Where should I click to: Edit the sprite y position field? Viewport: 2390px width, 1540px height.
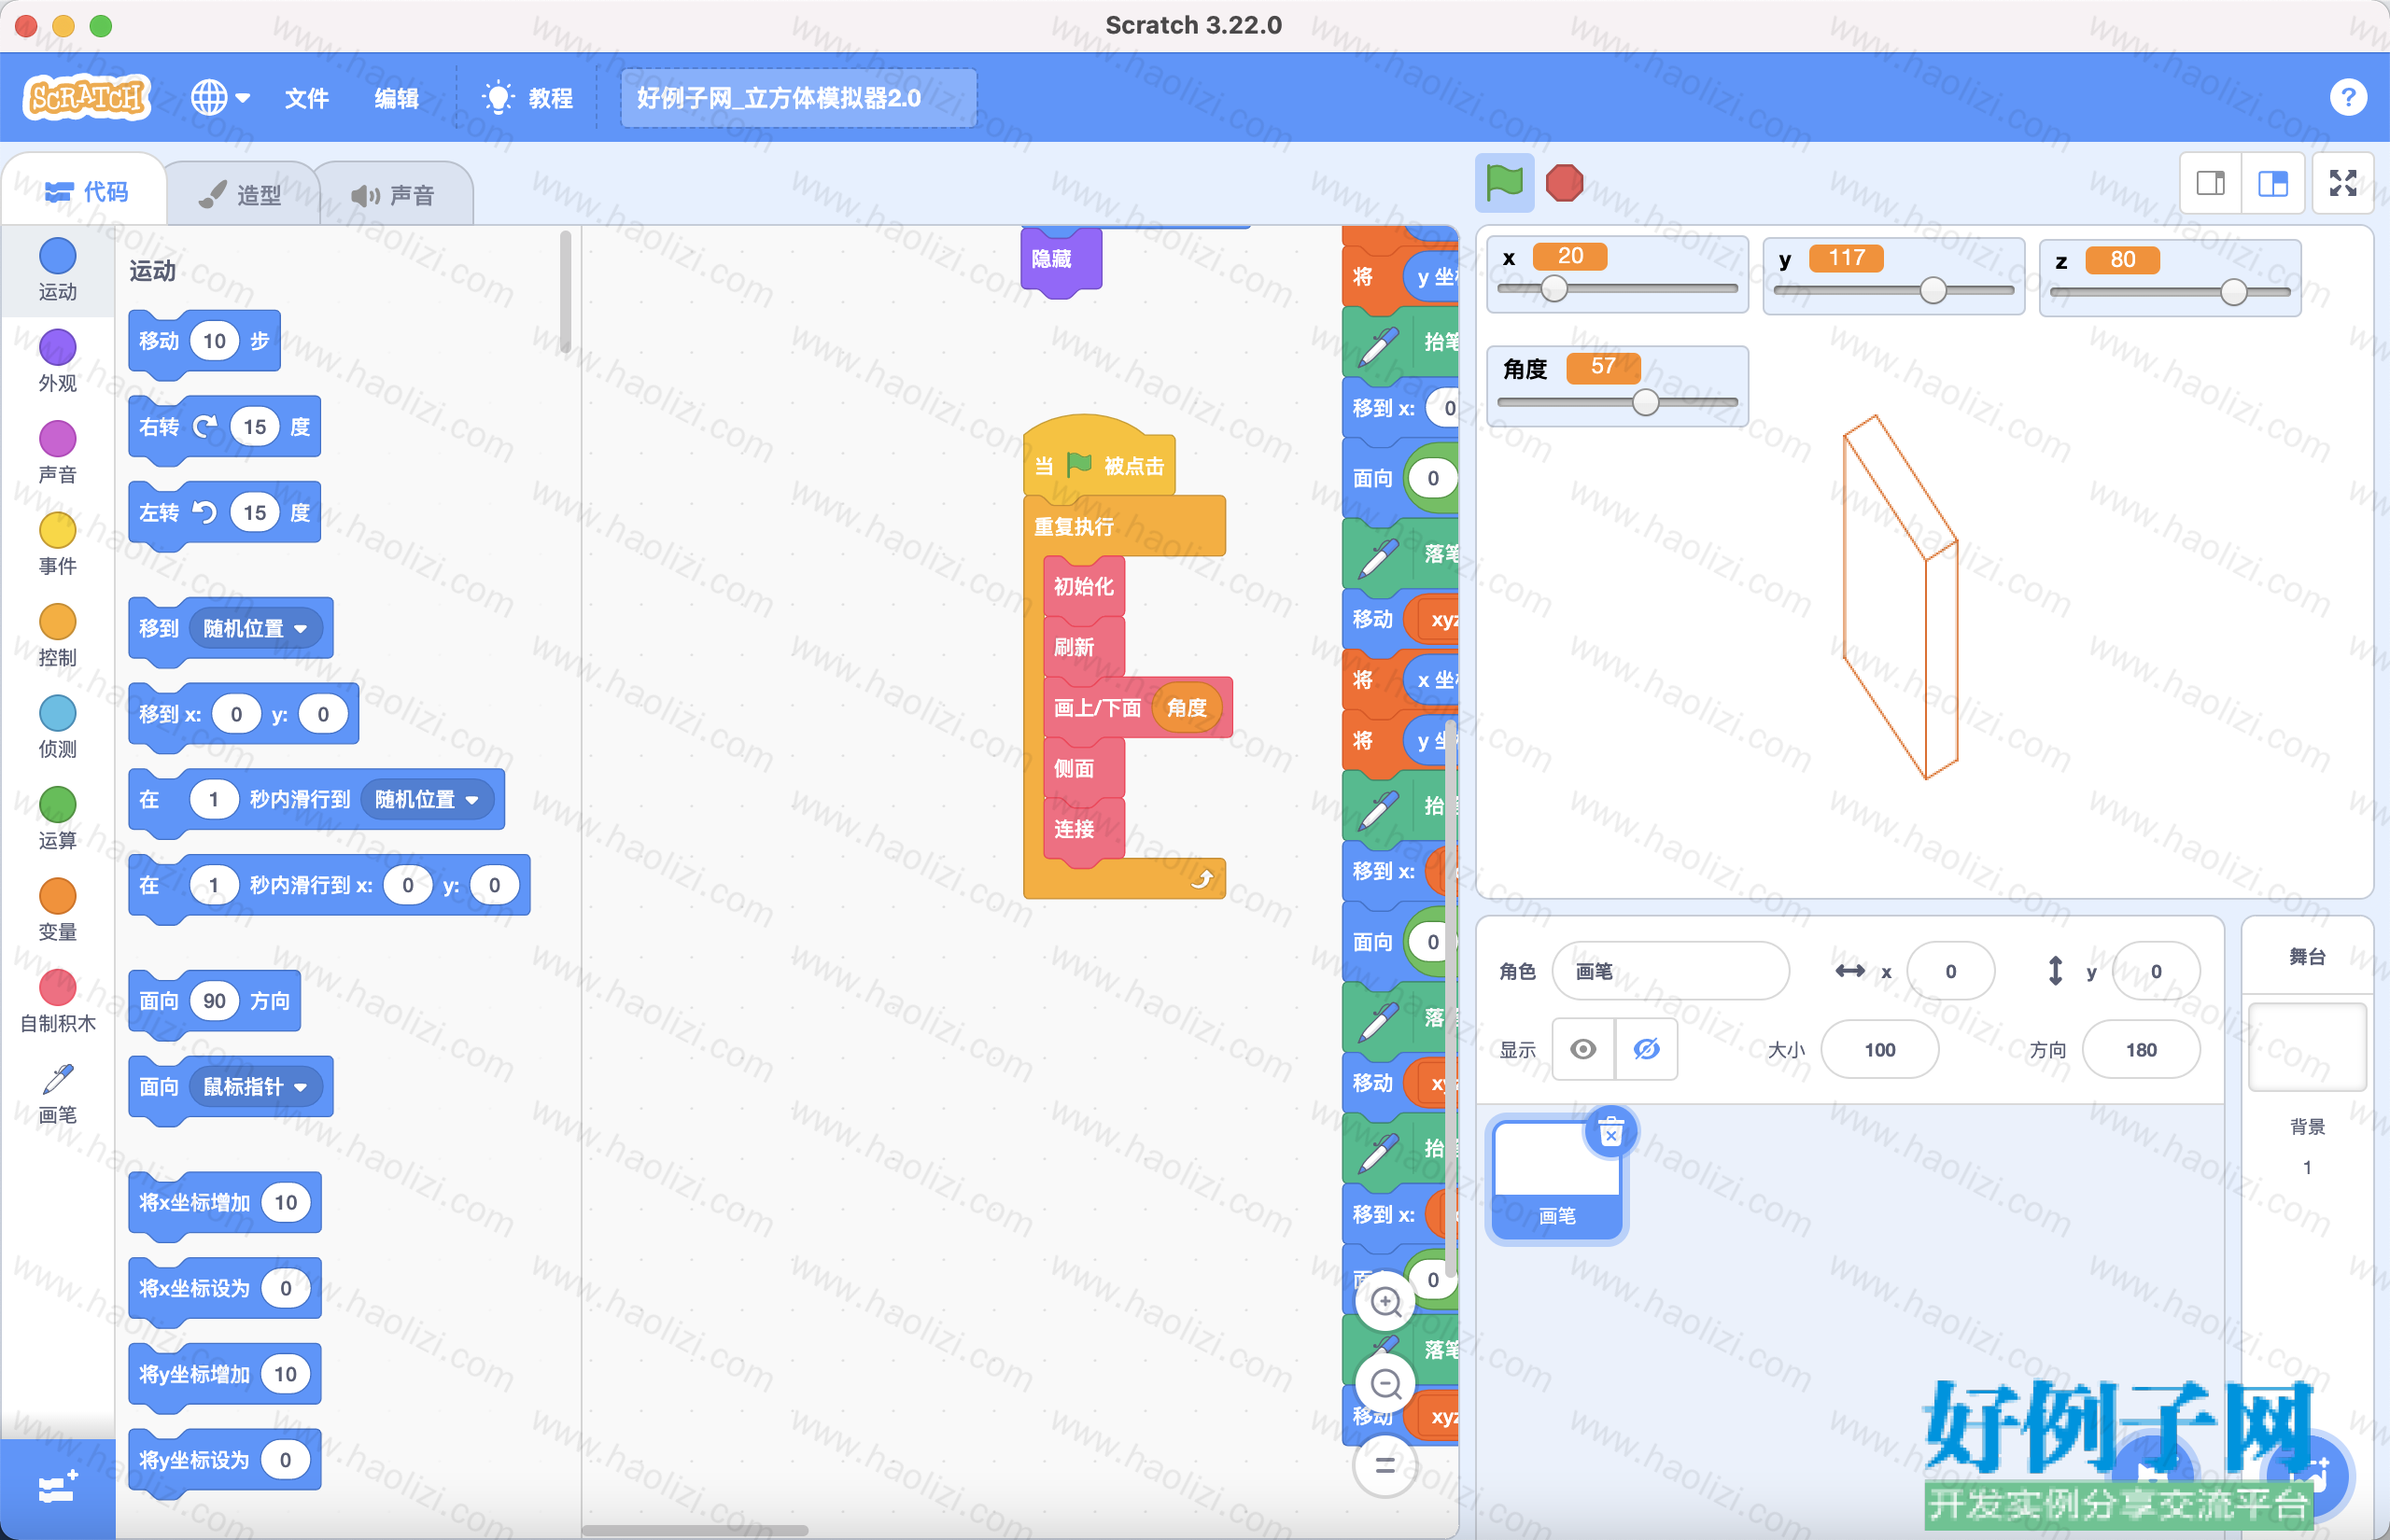(x=2156, y=970)
